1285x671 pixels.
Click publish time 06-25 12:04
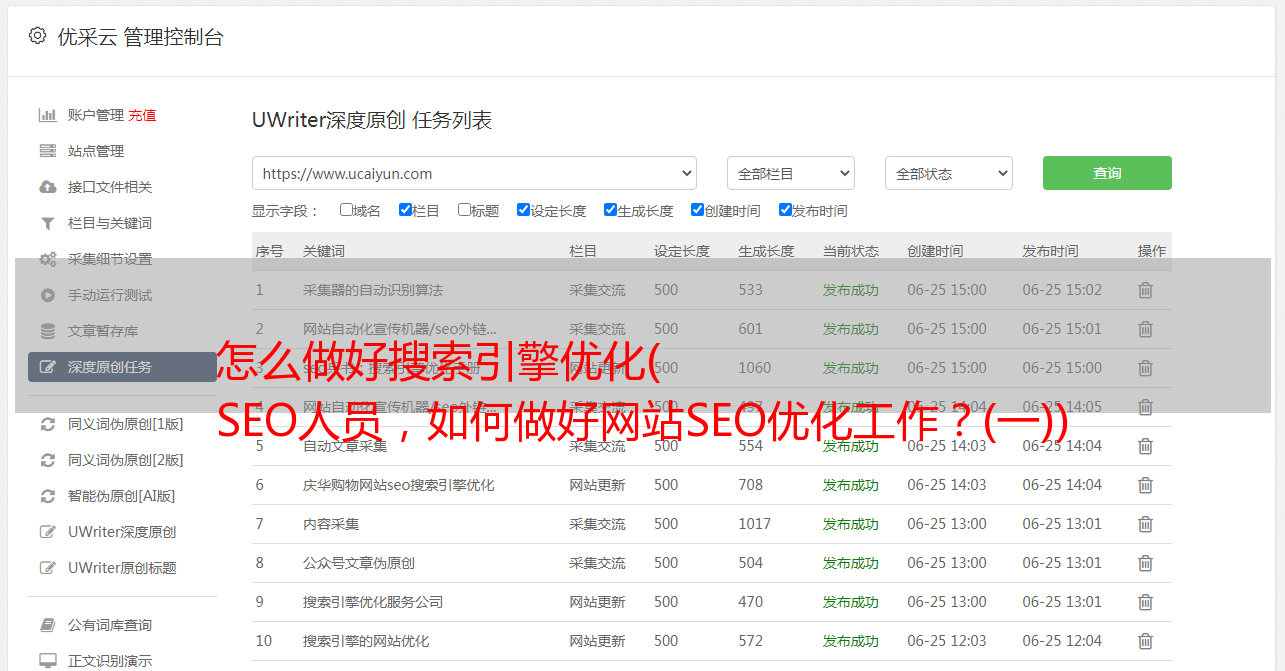(x=1062, y=641)
